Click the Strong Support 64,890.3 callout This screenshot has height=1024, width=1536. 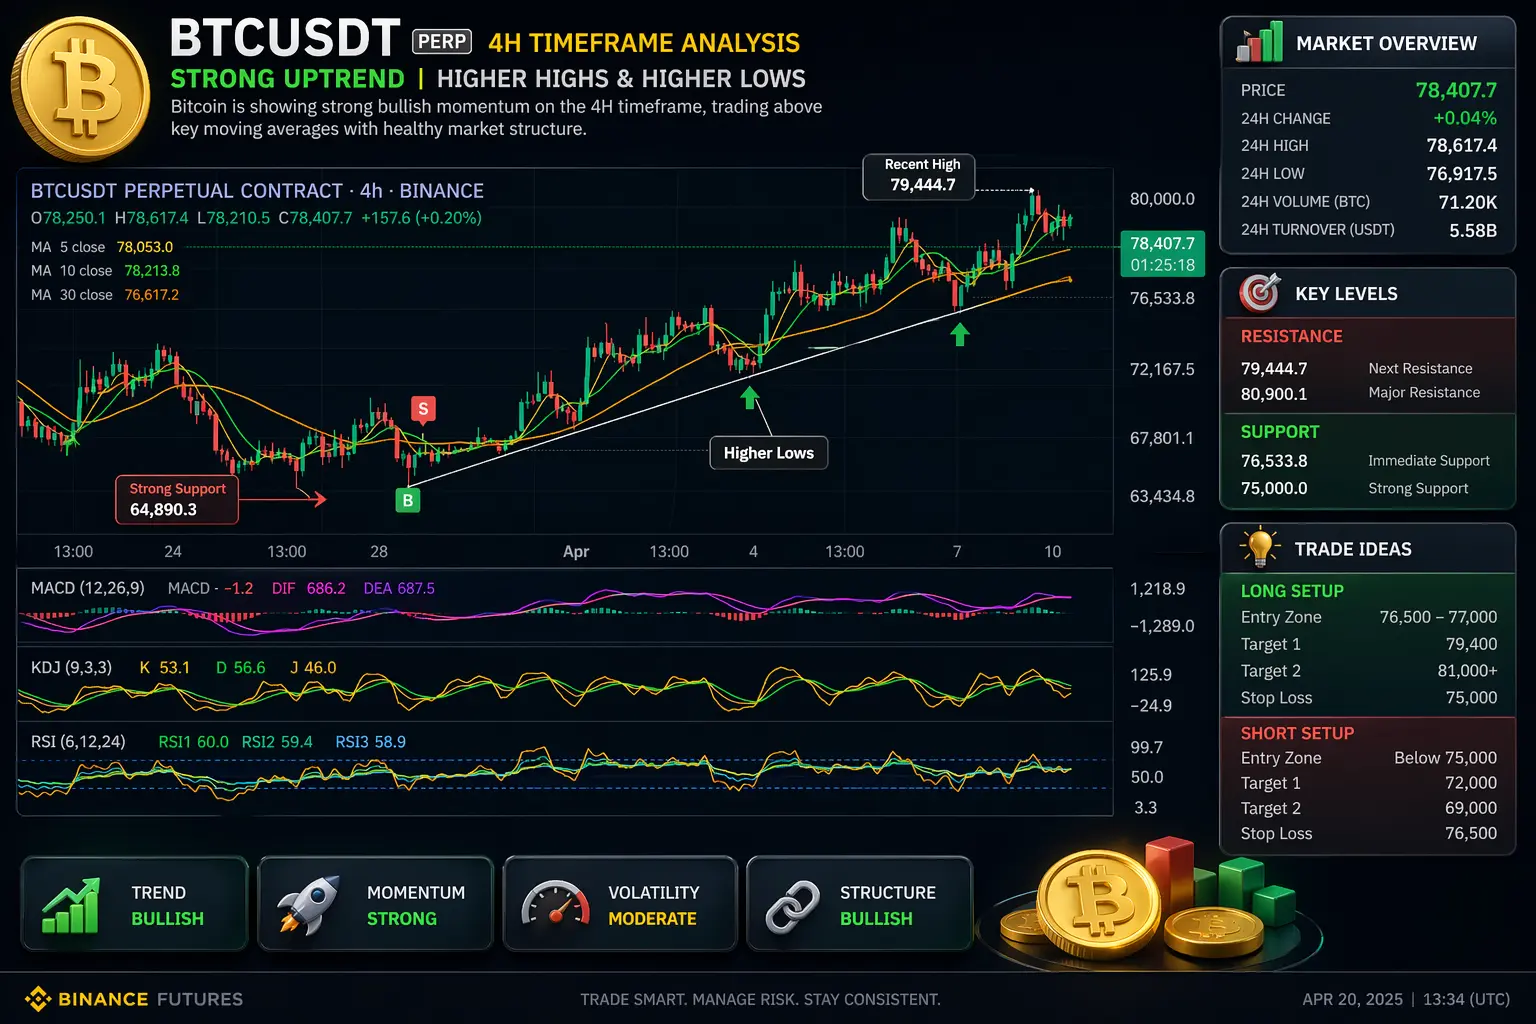(x=177, y=499)
